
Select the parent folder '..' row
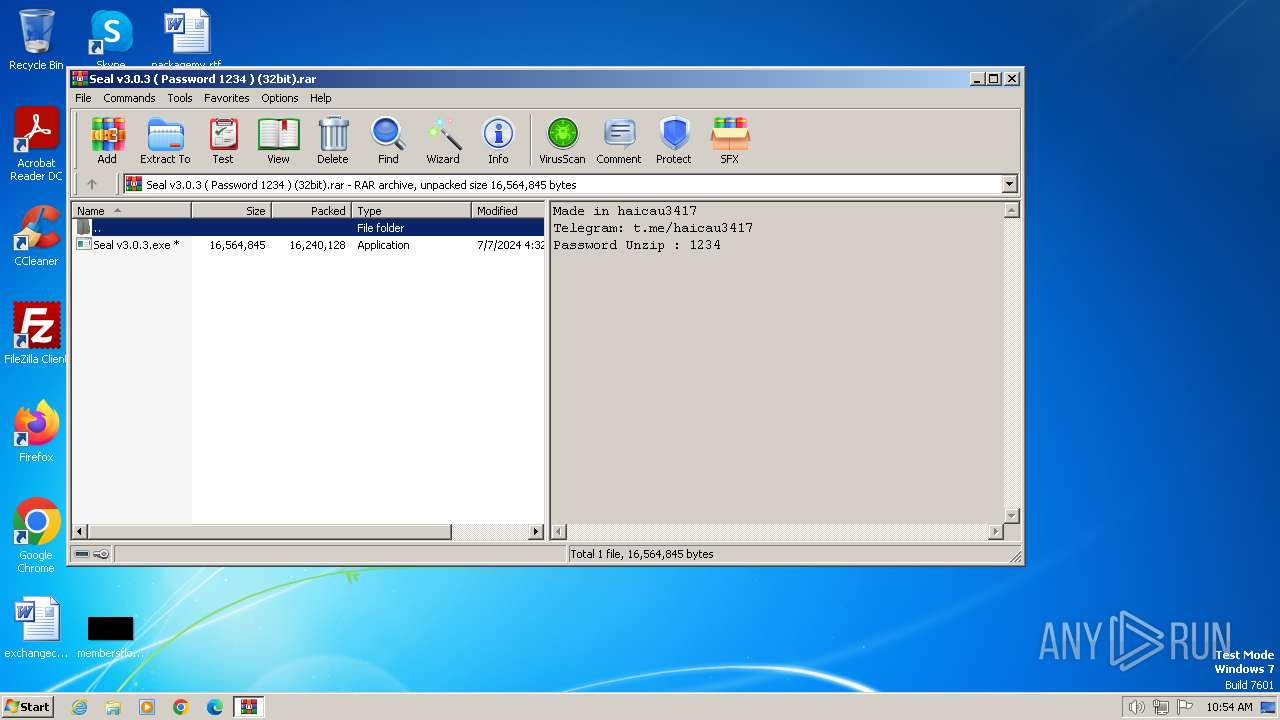(308, 228)
